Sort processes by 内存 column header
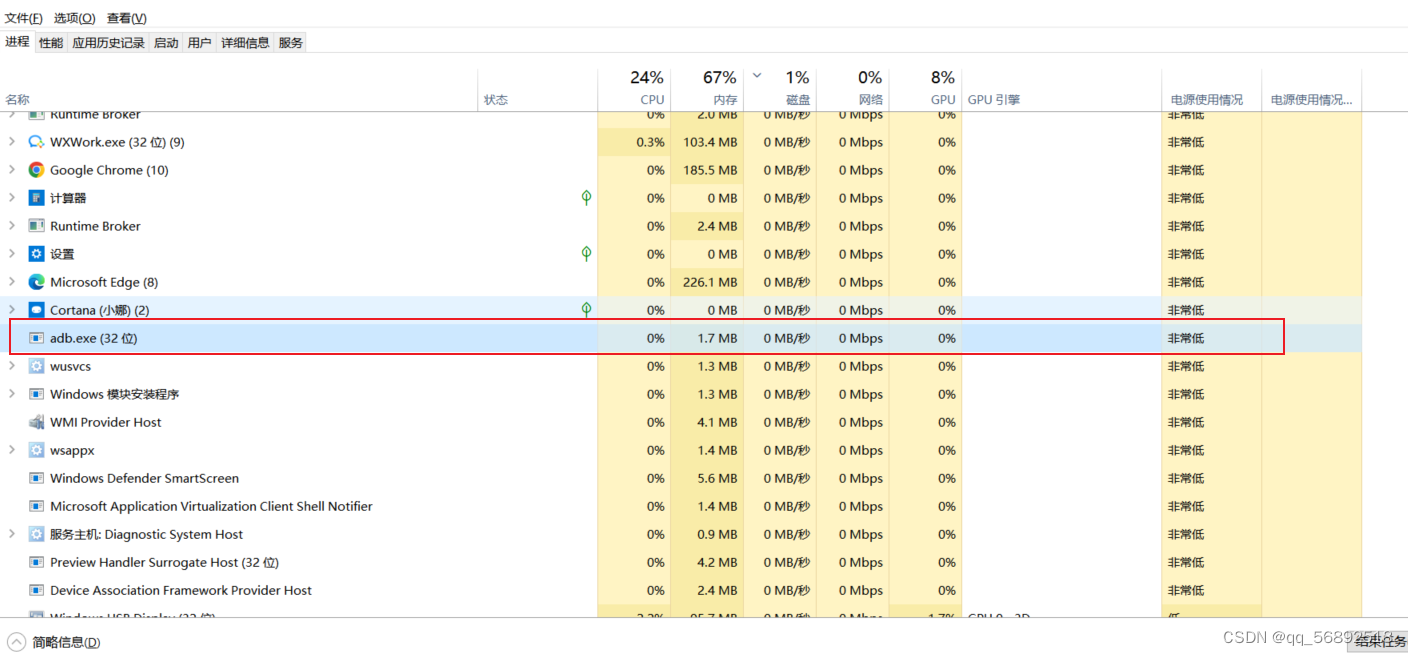1408x655 pixels. (726, 100)
